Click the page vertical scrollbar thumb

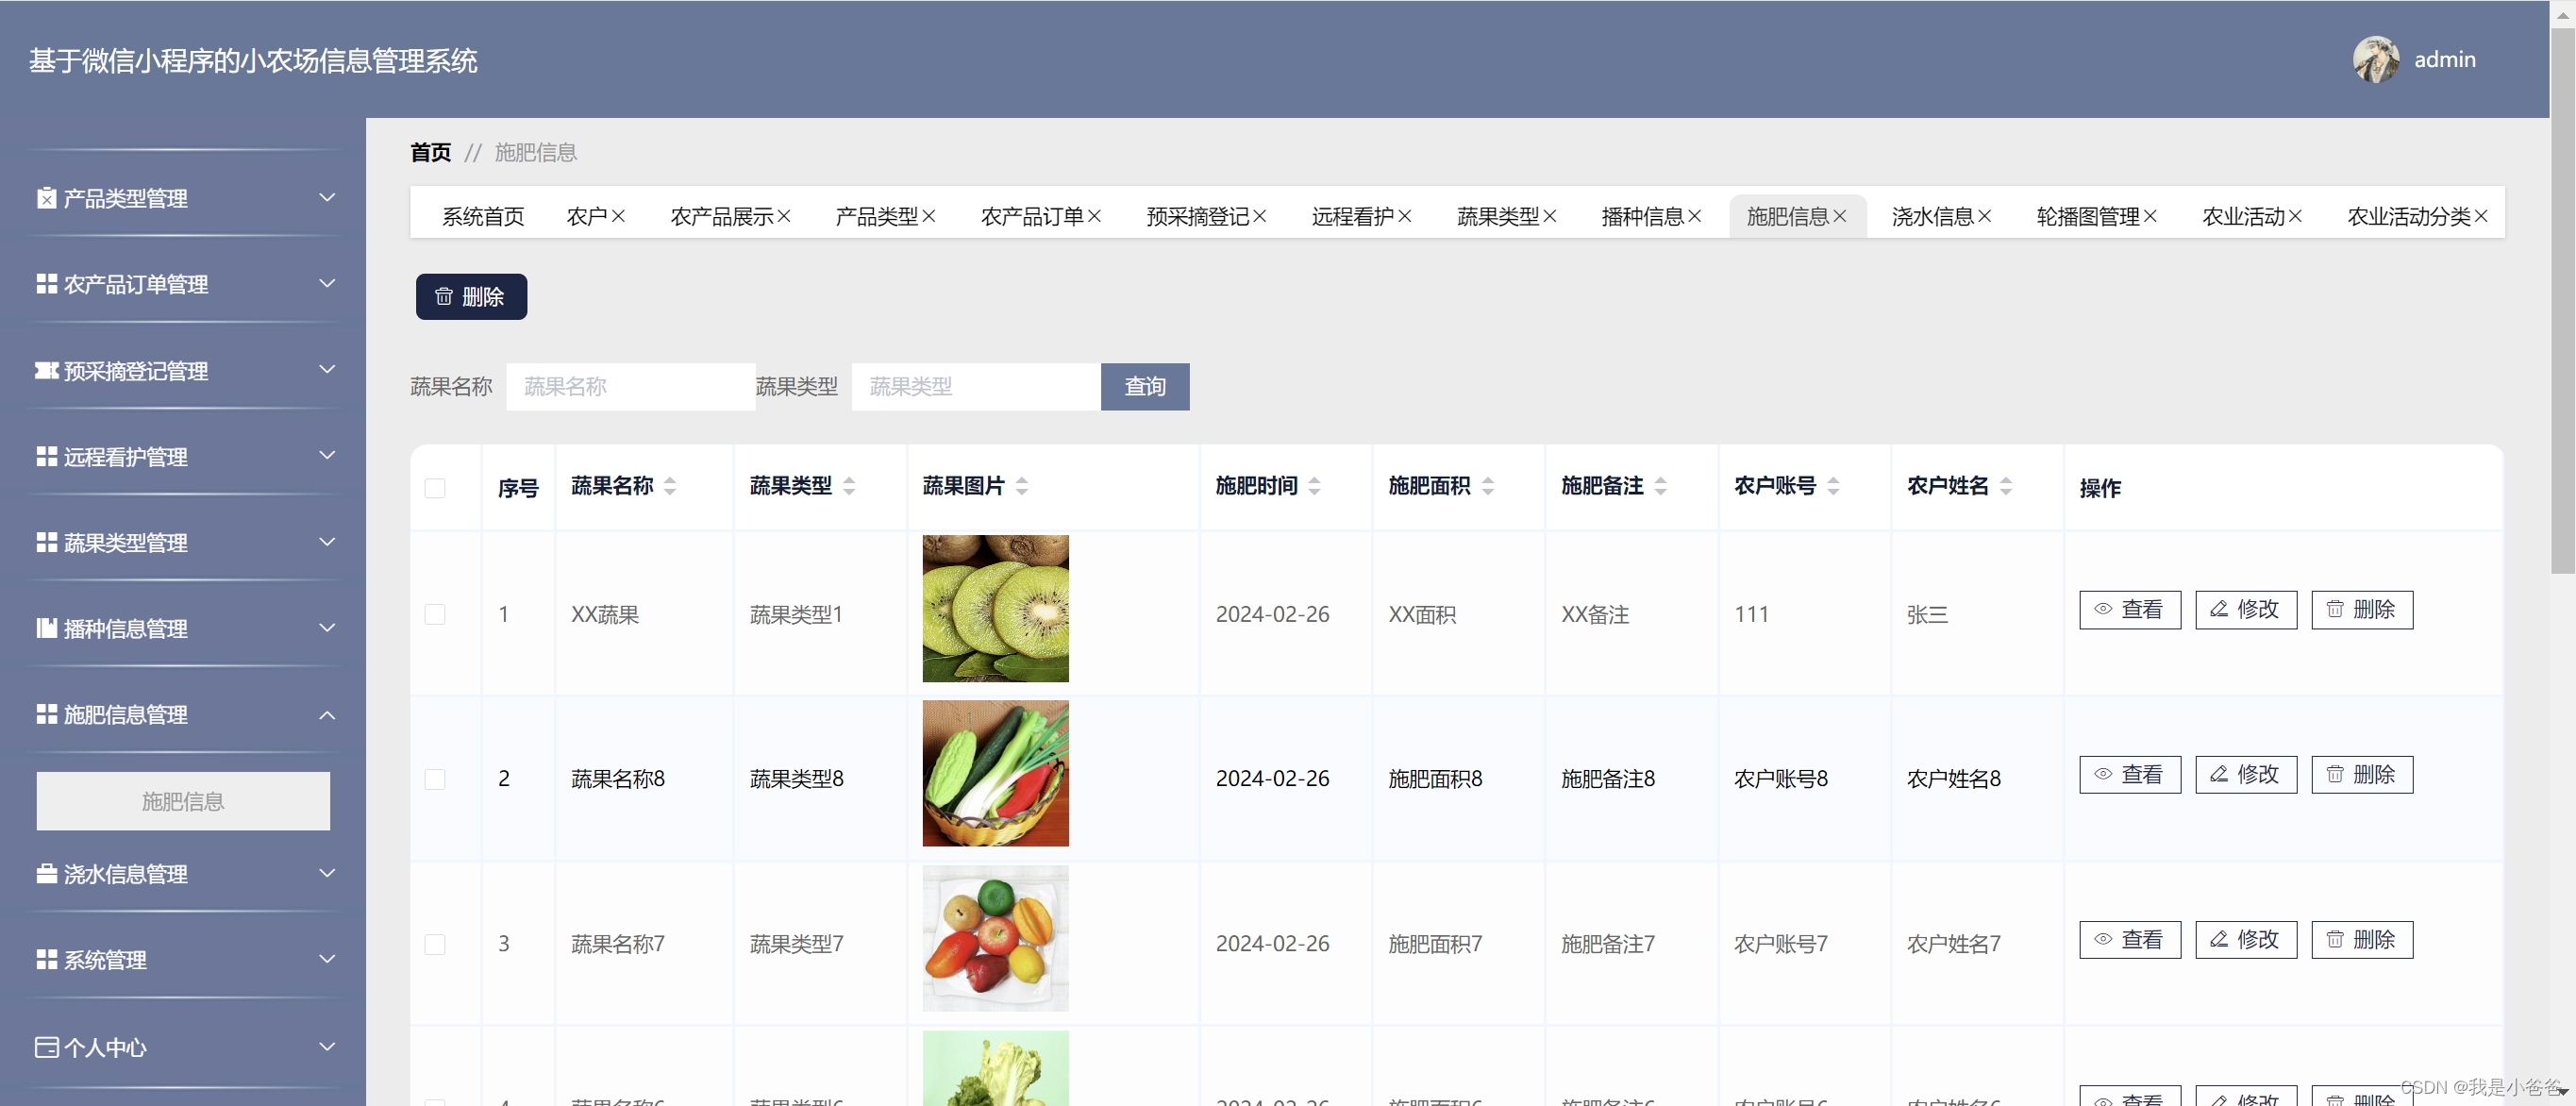coord(2562,300)
